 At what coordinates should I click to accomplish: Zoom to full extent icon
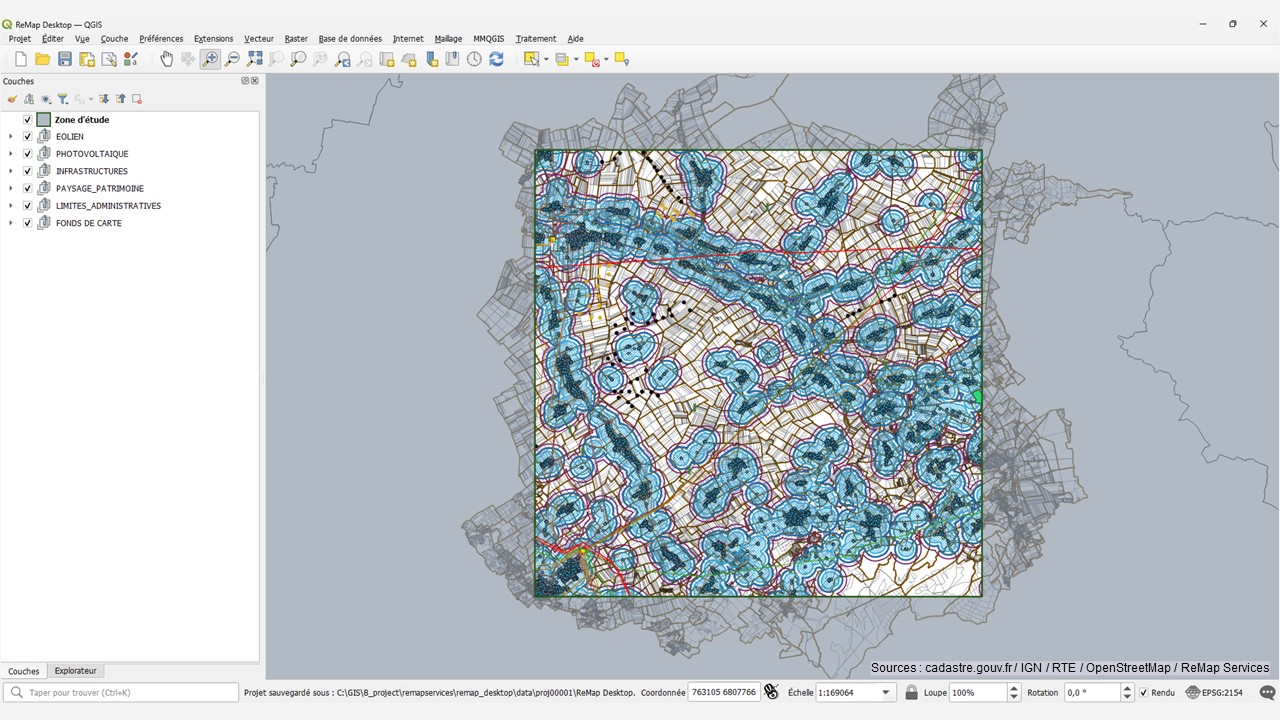point(255,60)
